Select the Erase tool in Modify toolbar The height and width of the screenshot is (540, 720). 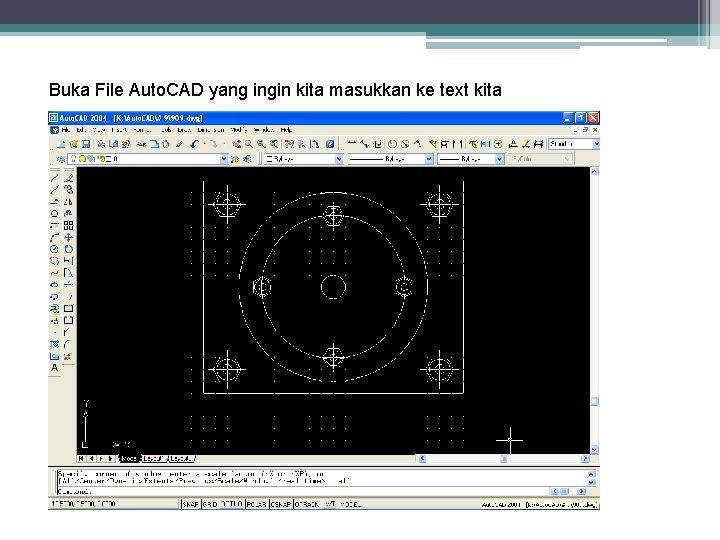click(x=68, y=178)
